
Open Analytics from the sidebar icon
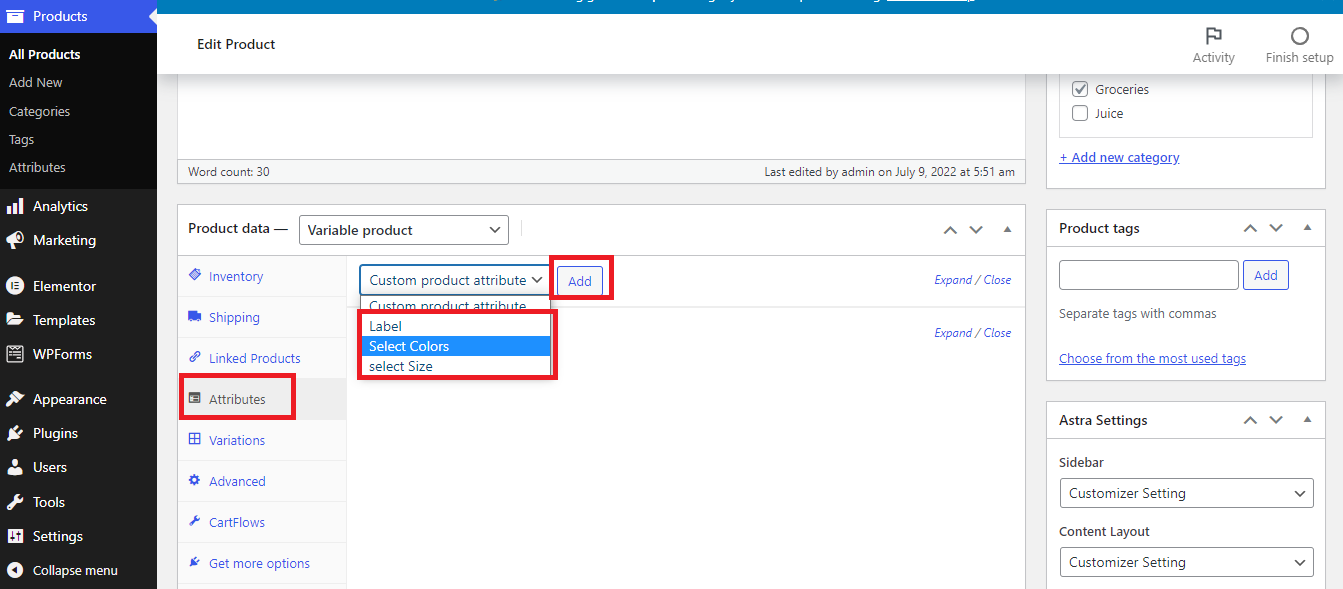(15, 206)
